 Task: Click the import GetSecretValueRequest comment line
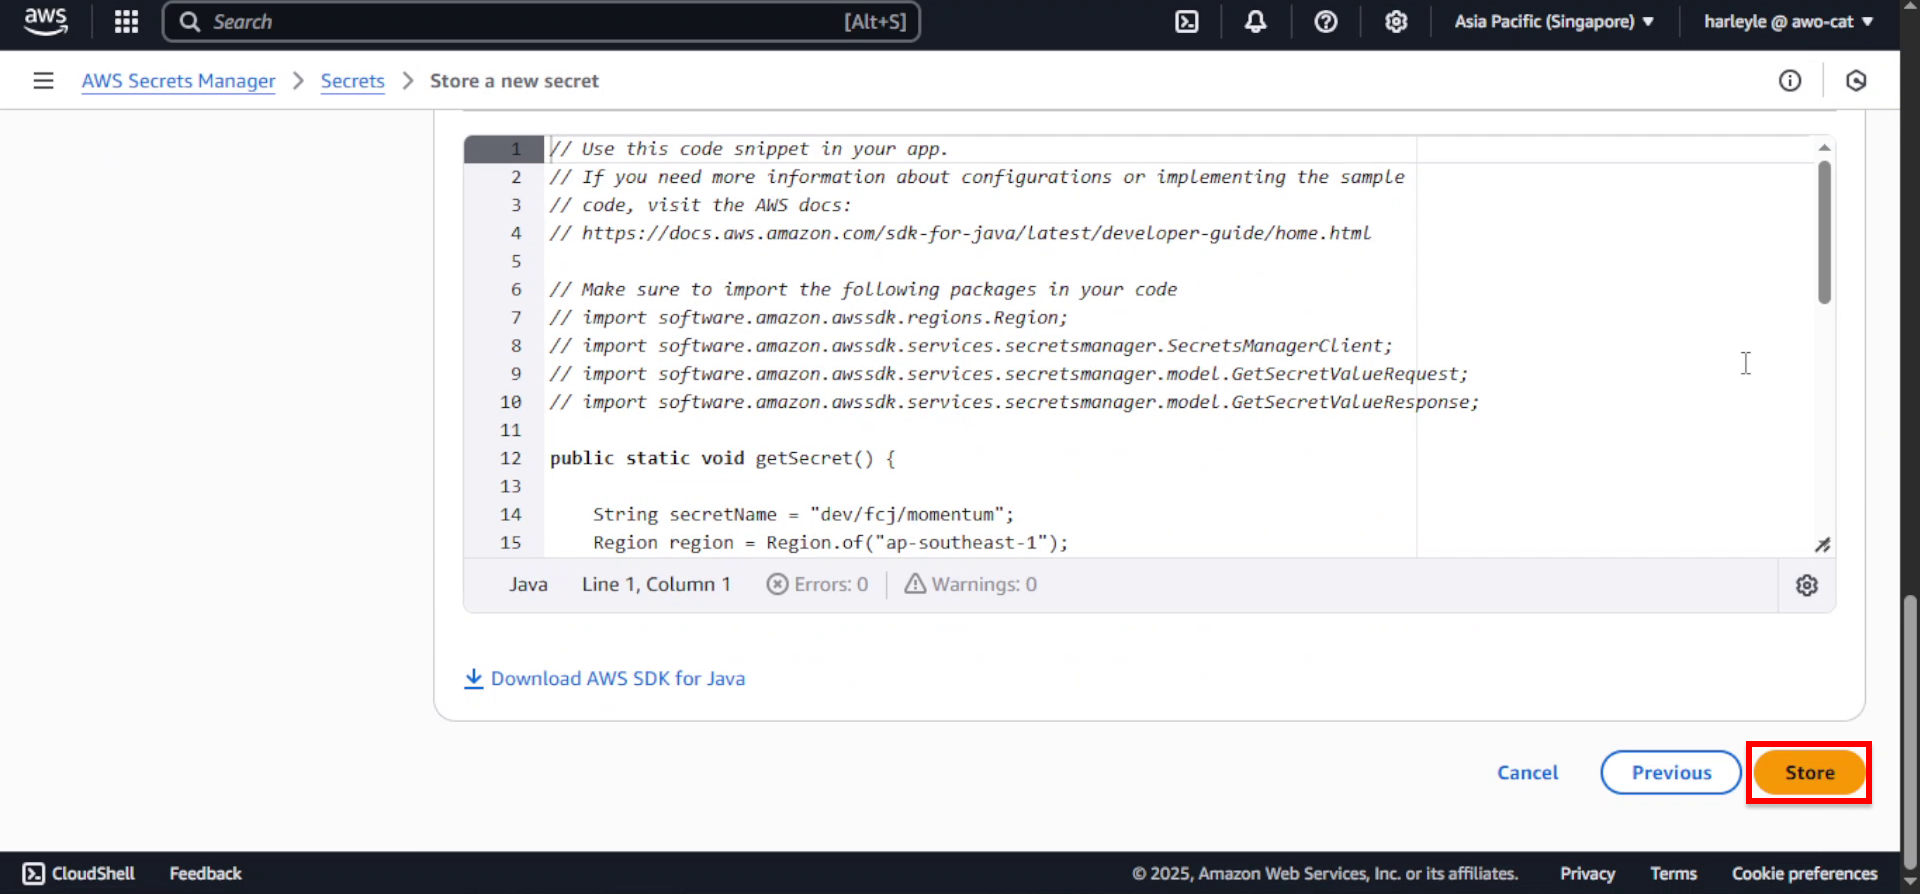click(x=1008, y=373)
